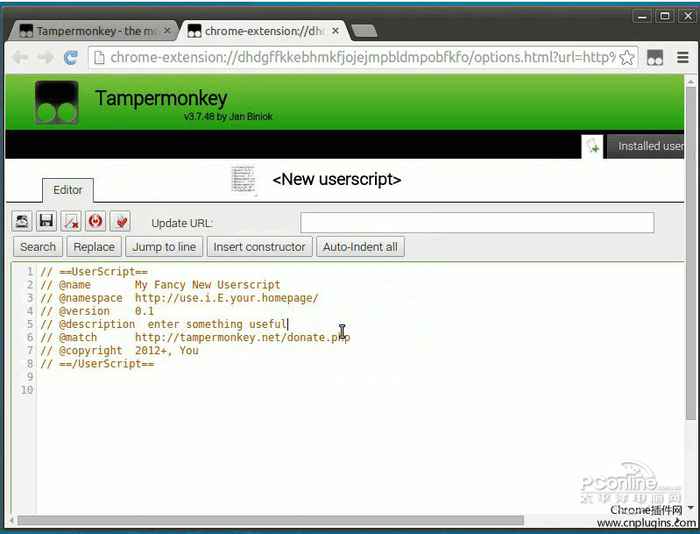
Task: Reload the page with the refresh icon
Action: [70, 58]
